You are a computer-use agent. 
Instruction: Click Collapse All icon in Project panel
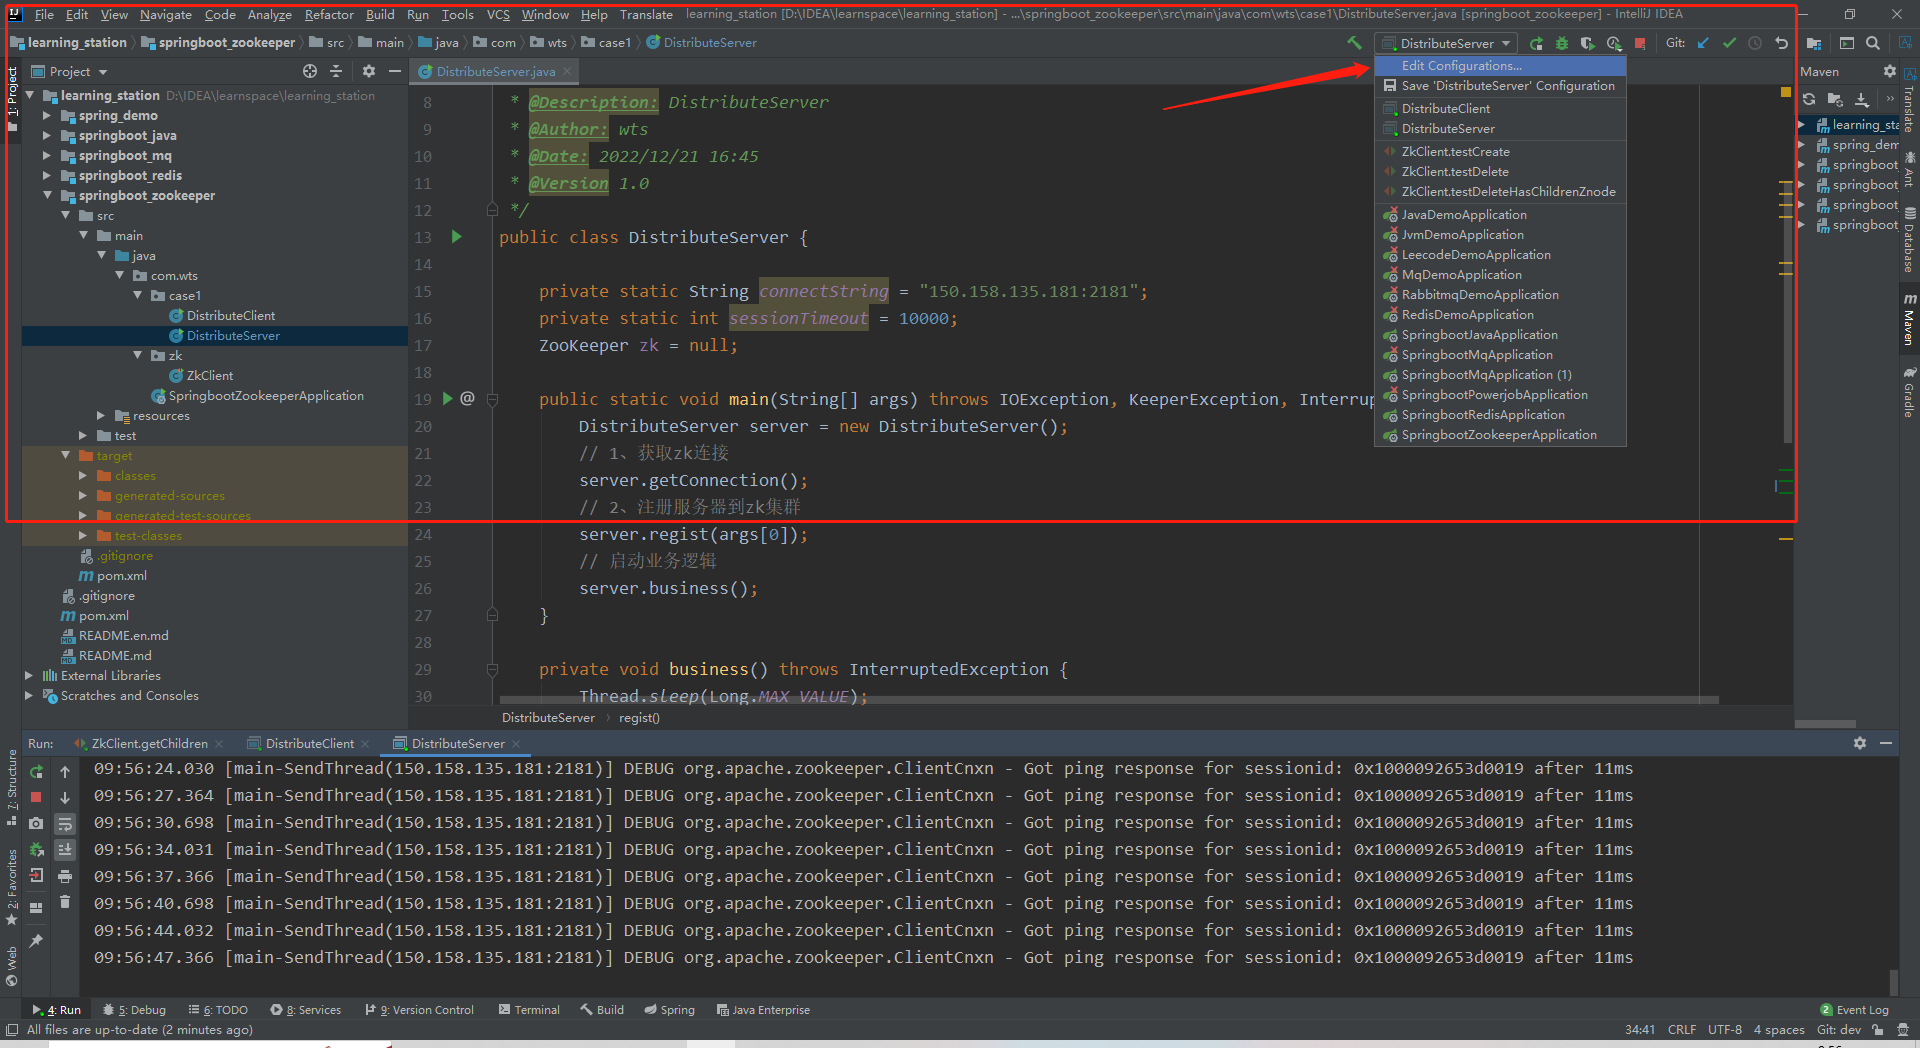(336, 71)
